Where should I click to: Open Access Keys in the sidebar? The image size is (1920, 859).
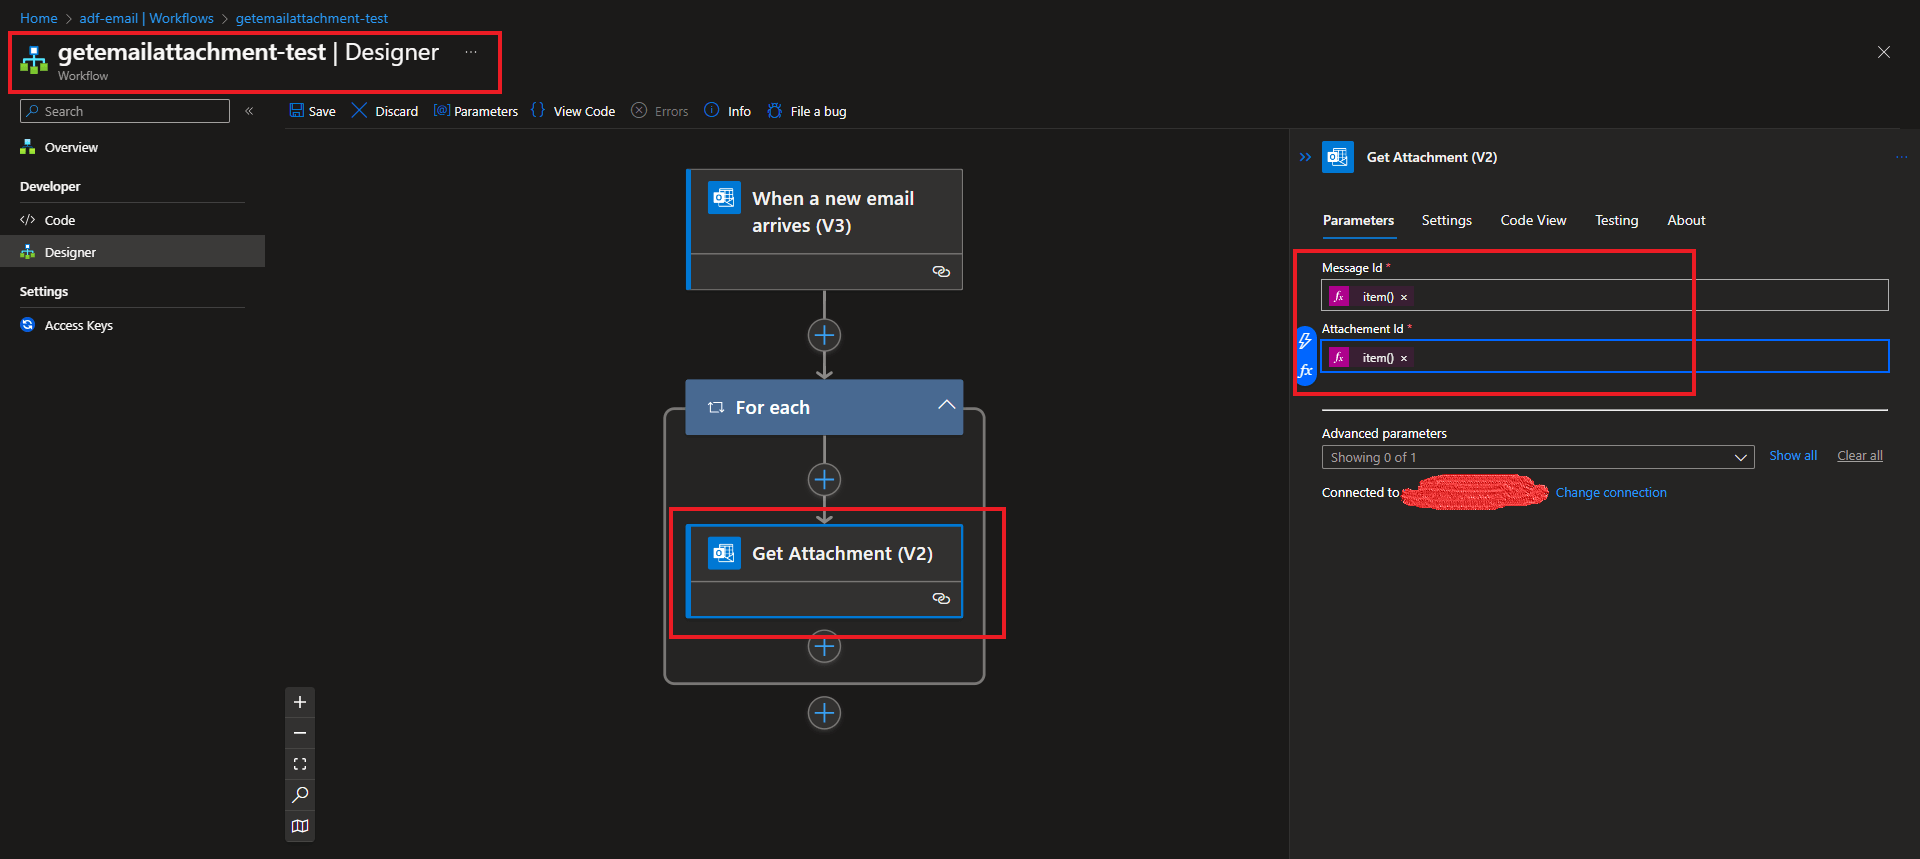[78, 325]
